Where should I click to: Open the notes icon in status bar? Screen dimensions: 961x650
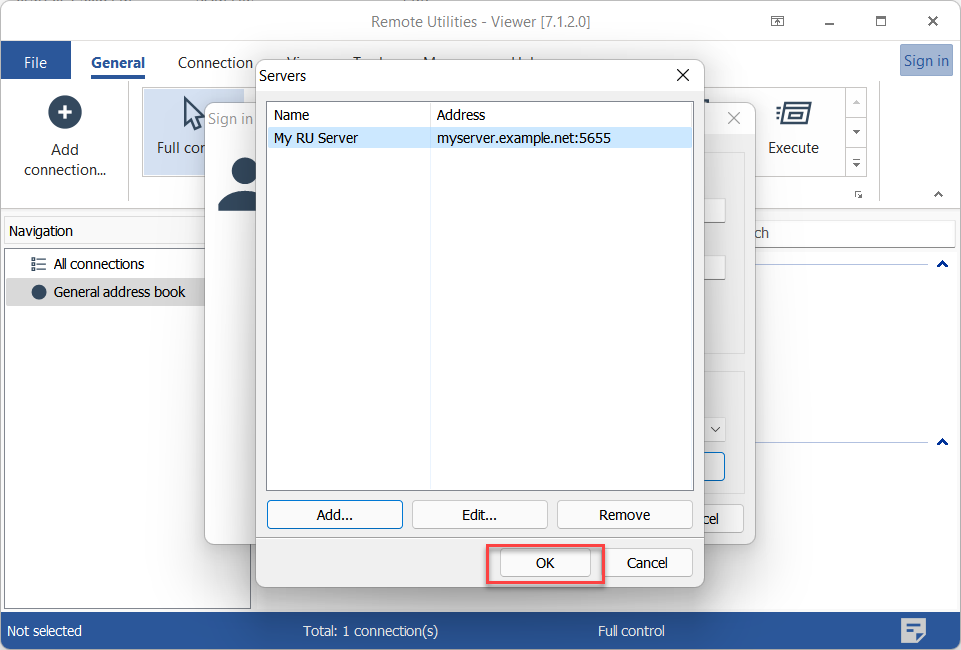coord(913,630)
